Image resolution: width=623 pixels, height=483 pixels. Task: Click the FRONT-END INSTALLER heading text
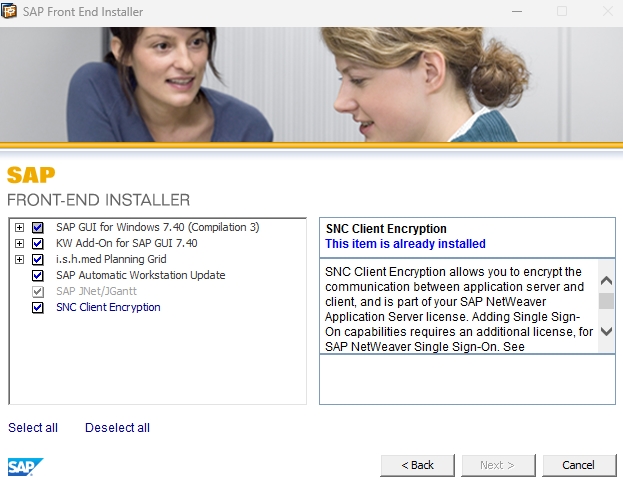click(x=99, y=200)
